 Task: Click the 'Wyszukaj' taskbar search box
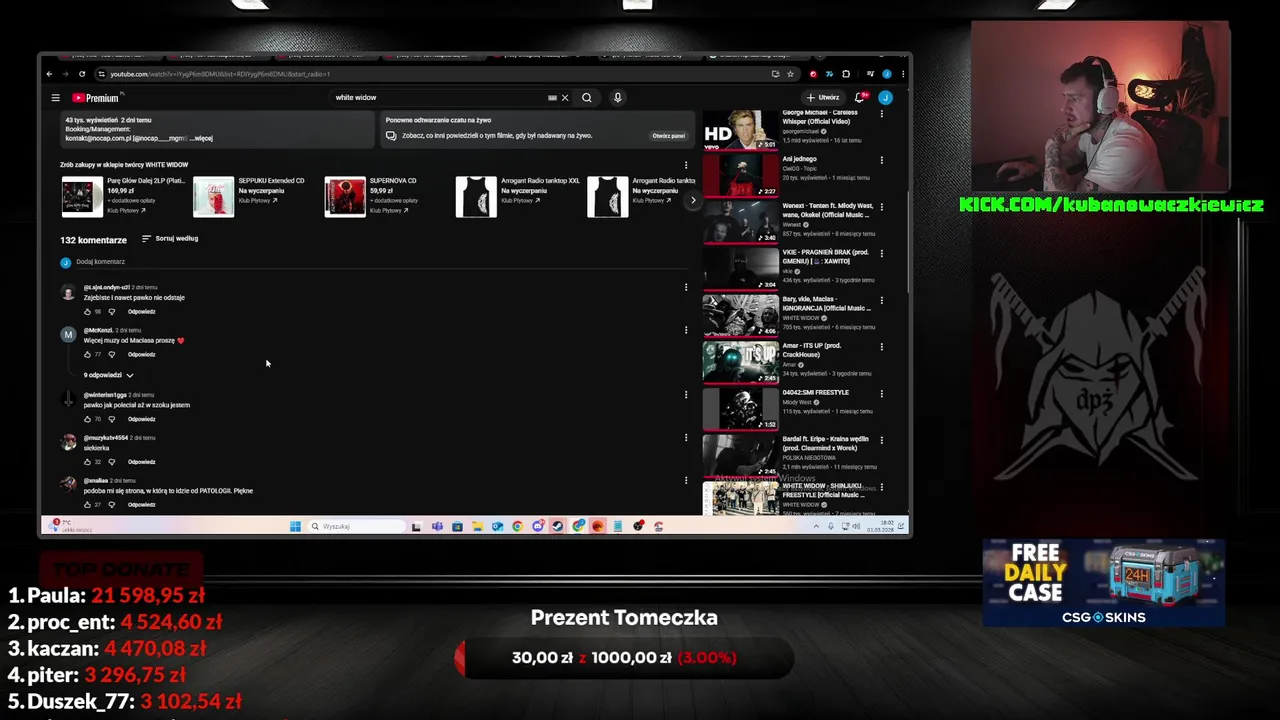pos(355,526)
